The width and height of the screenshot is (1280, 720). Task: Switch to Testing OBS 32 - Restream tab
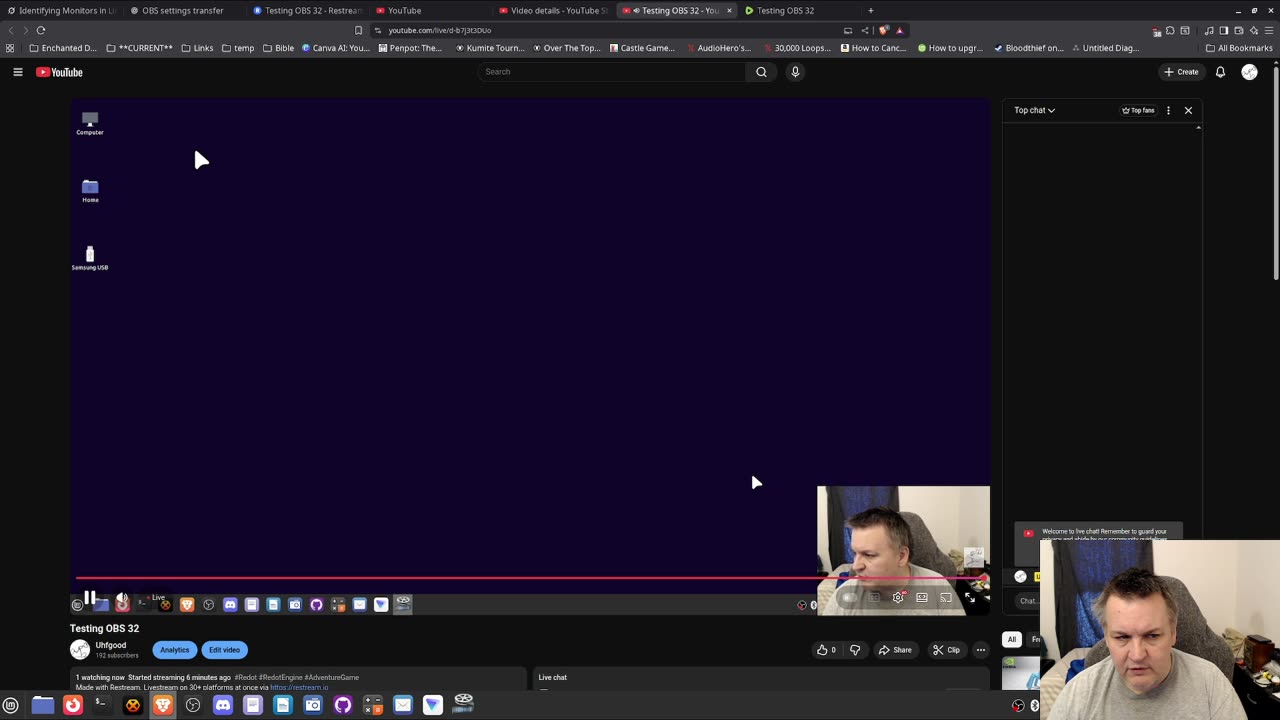(306, 10)
